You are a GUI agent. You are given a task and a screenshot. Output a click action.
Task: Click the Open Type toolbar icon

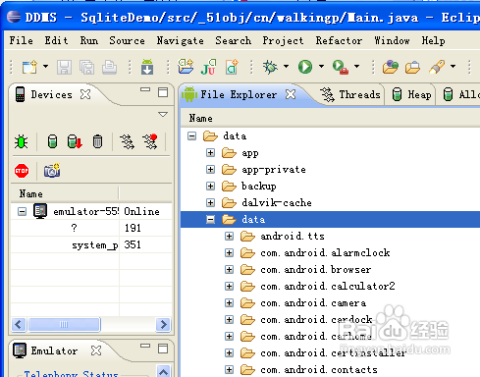click(390, 67)
